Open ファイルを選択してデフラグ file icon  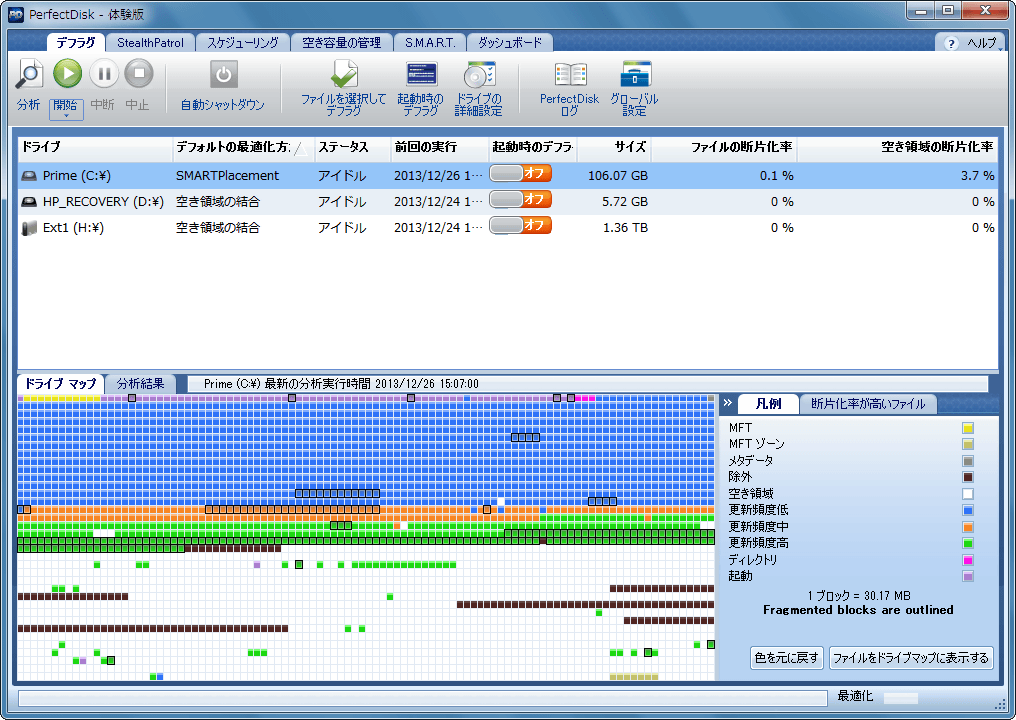click(x=343, y=74)
